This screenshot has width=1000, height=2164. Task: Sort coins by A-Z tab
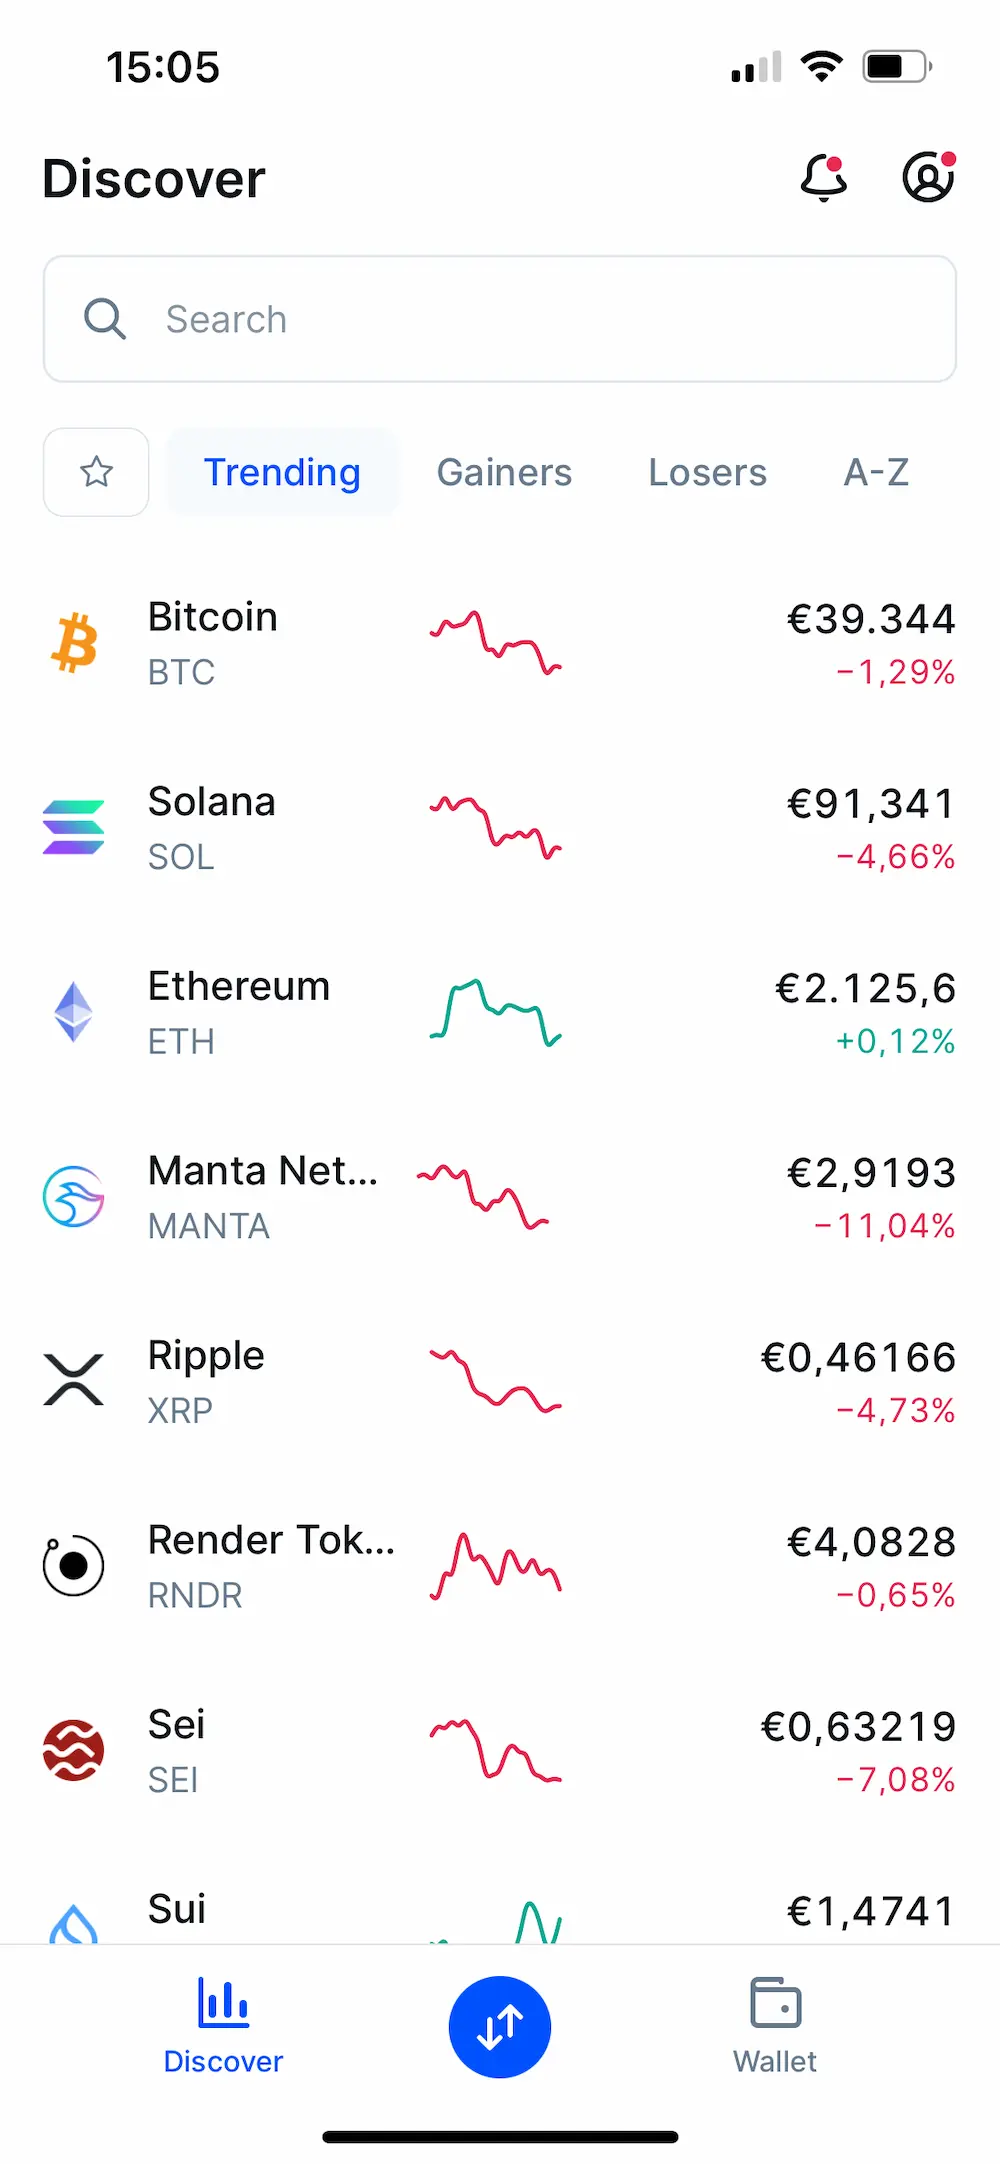pos(876,472)
